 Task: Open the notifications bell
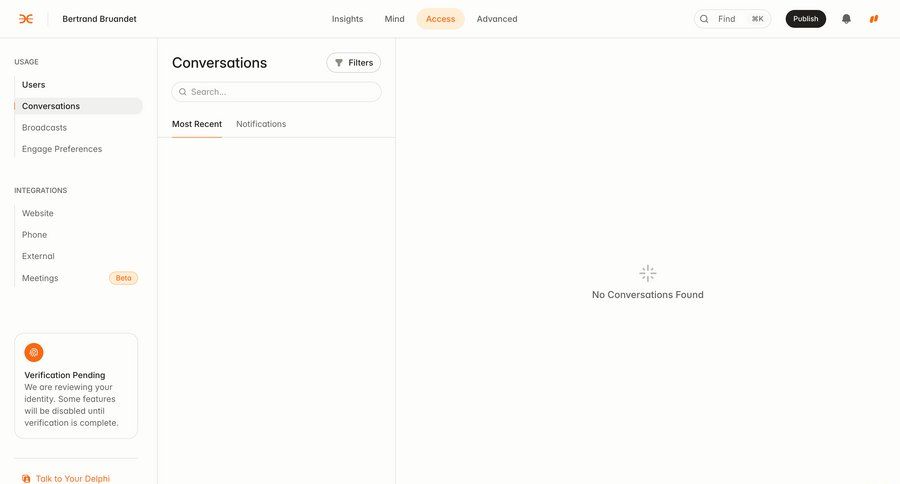846,19
